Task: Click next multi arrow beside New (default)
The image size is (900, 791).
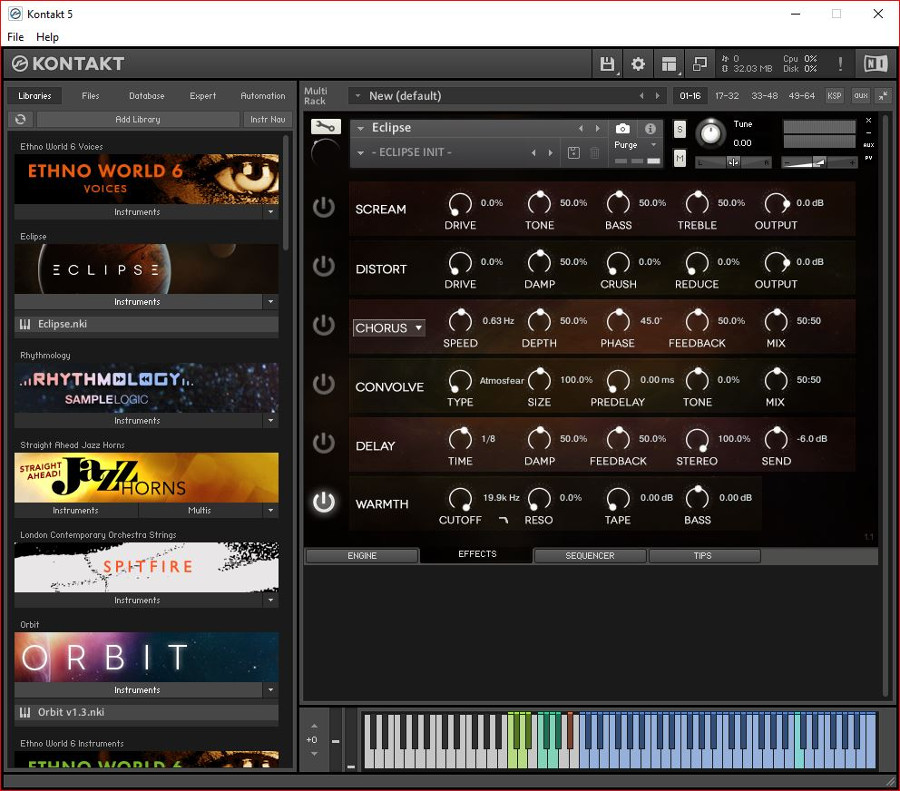Action: coord(658,96)
